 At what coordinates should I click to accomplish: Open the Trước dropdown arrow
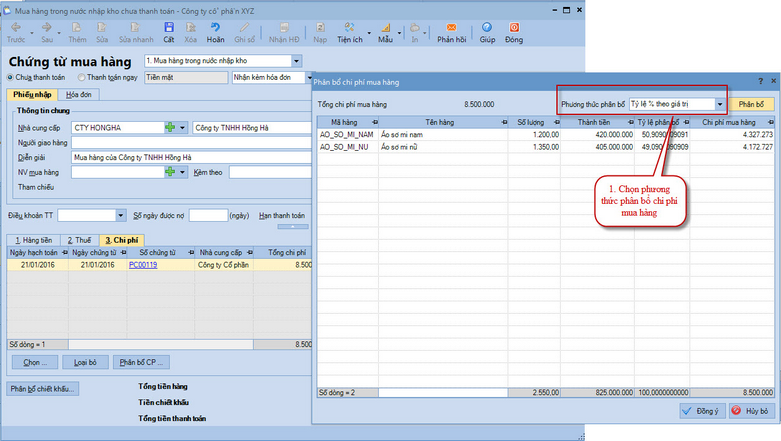click(31, 33)
